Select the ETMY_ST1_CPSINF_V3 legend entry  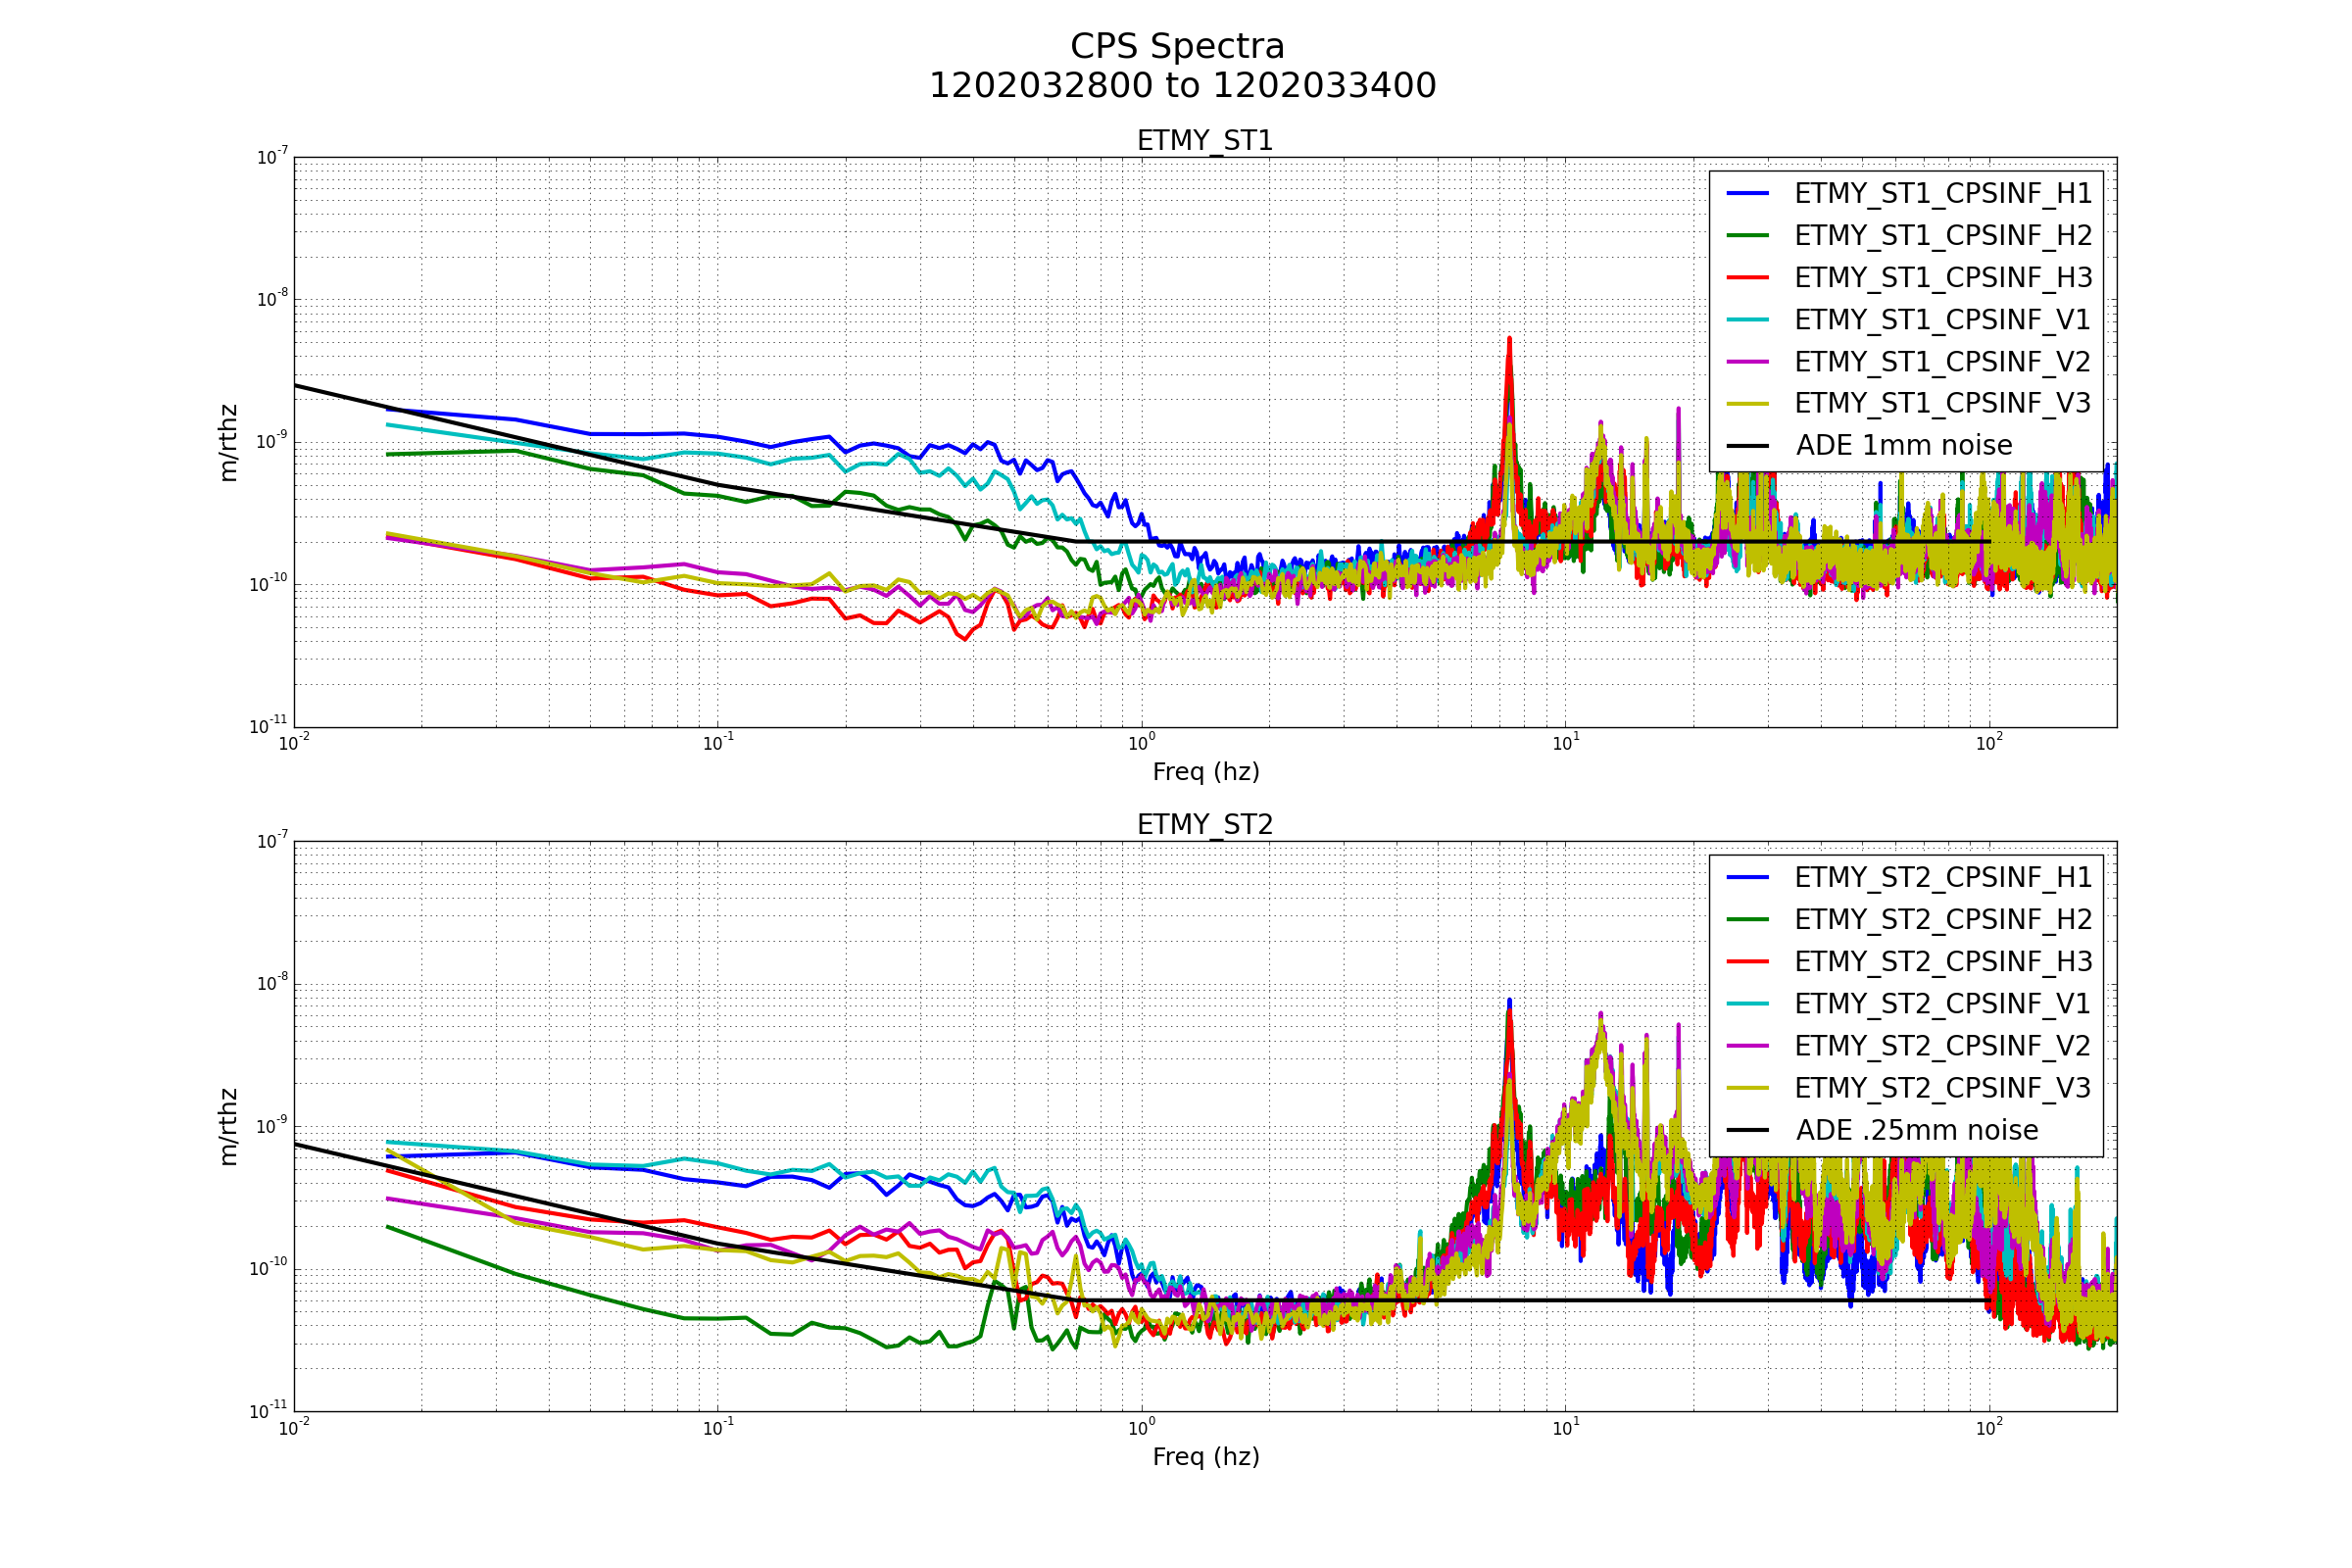click(x=1942, y=404)
